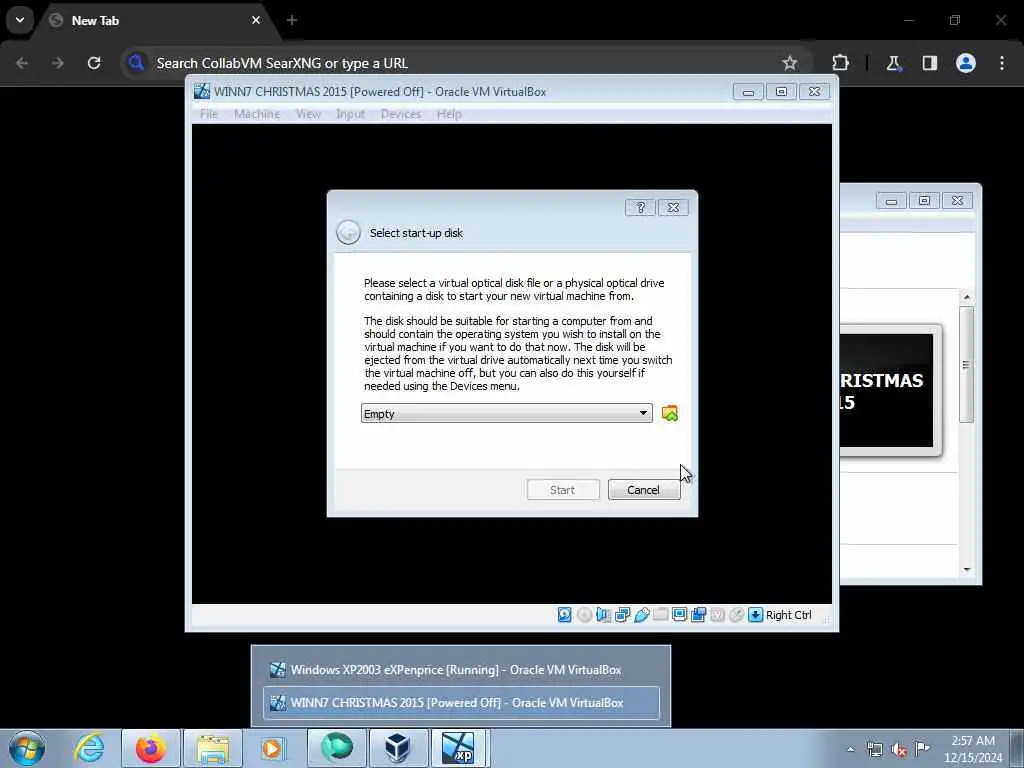Open the Chrome tab search chevron
The image size is (1024, 768).
click(20, 20)
